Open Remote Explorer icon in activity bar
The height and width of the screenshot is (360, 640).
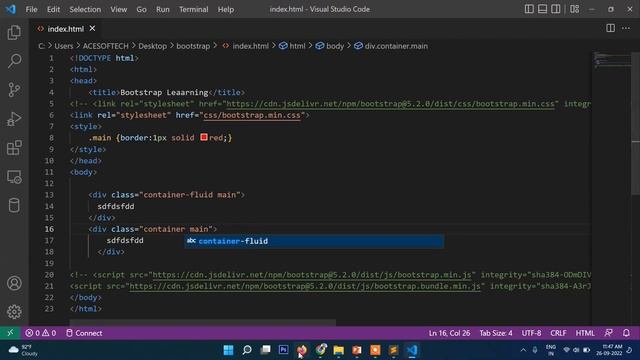14,177
